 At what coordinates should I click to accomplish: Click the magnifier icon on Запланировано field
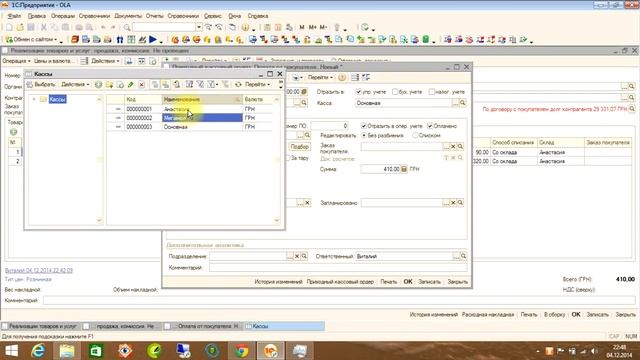point(460,202)
